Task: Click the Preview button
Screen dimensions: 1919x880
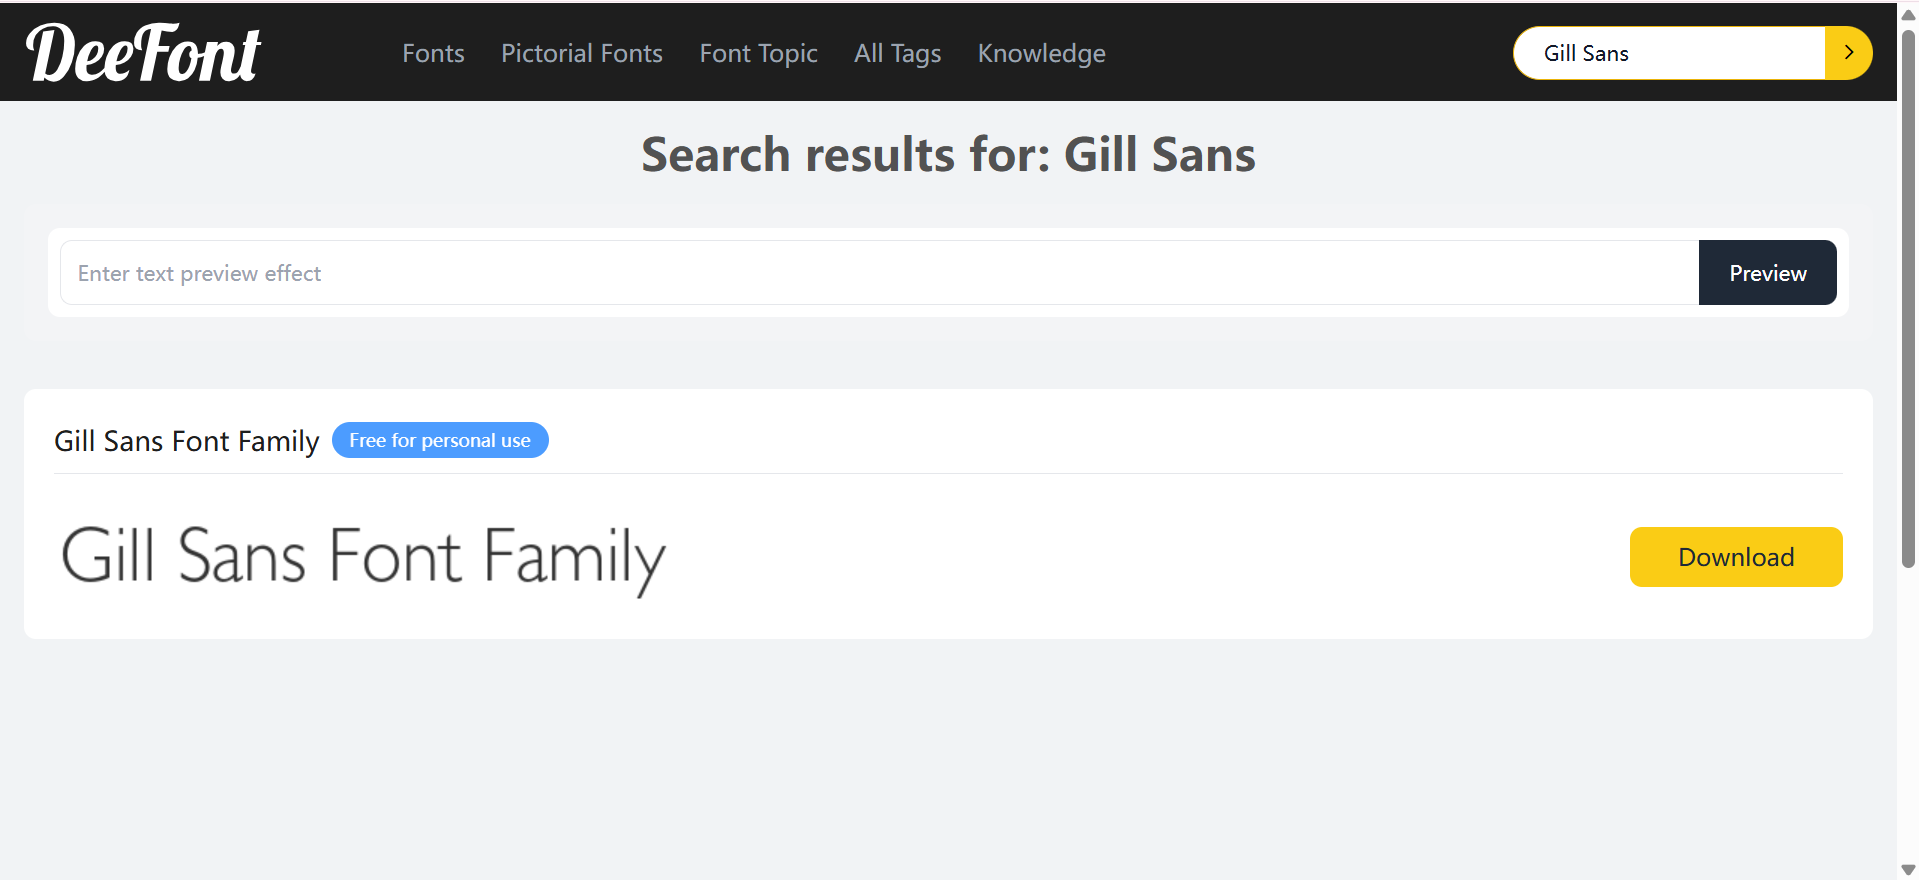Action: coord(1766,272)
